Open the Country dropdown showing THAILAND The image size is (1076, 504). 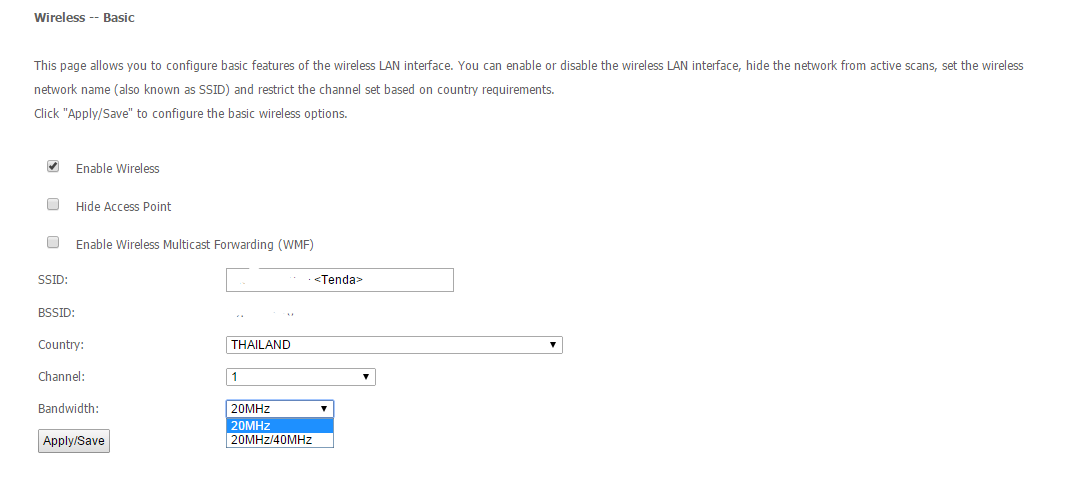coord(394,345)
